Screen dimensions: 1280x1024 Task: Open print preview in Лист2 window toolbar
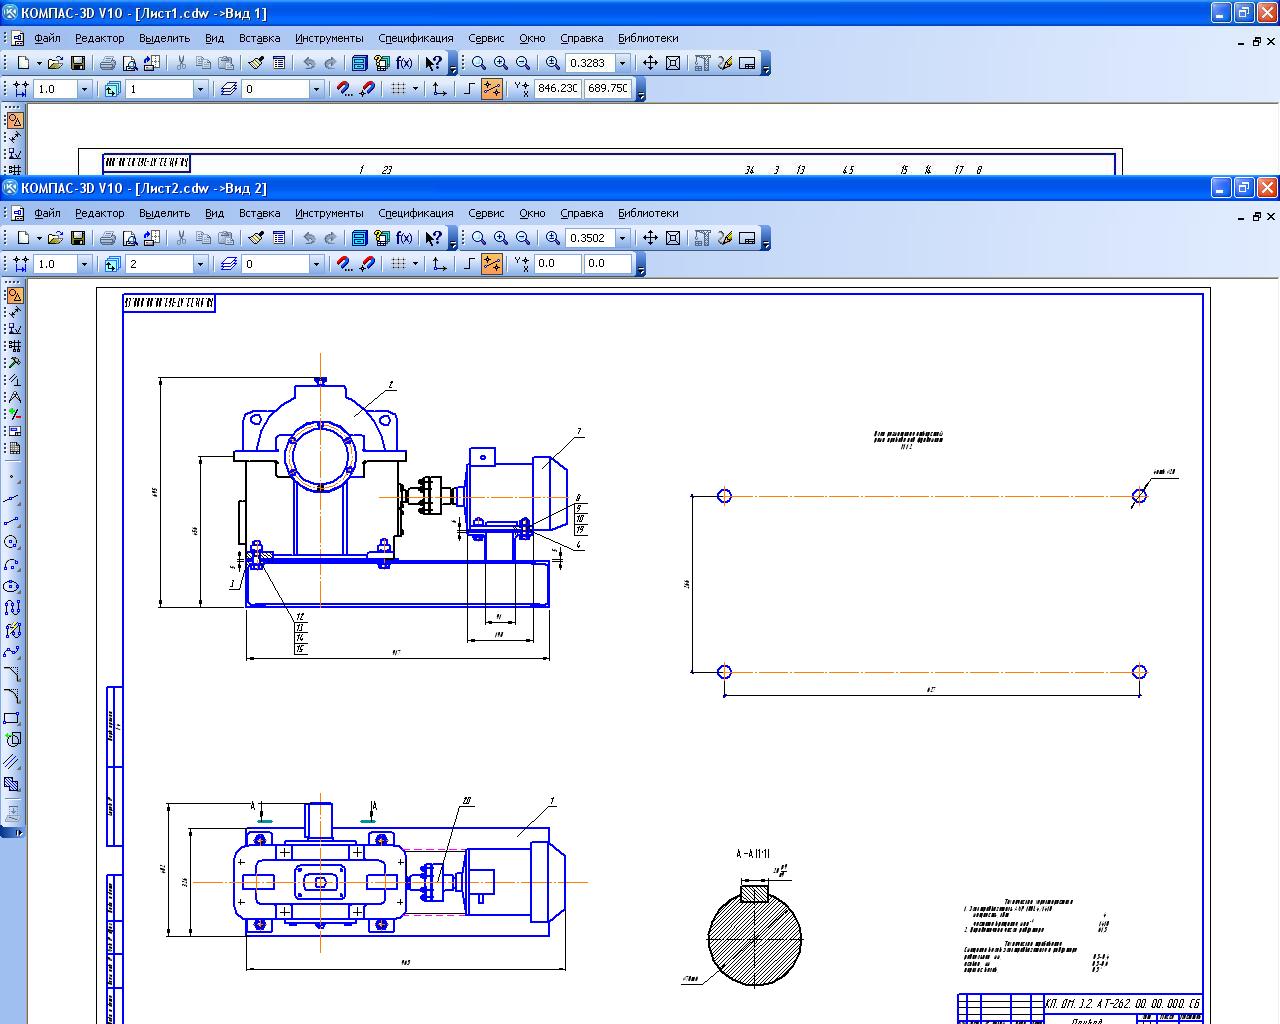click(129, 238)
